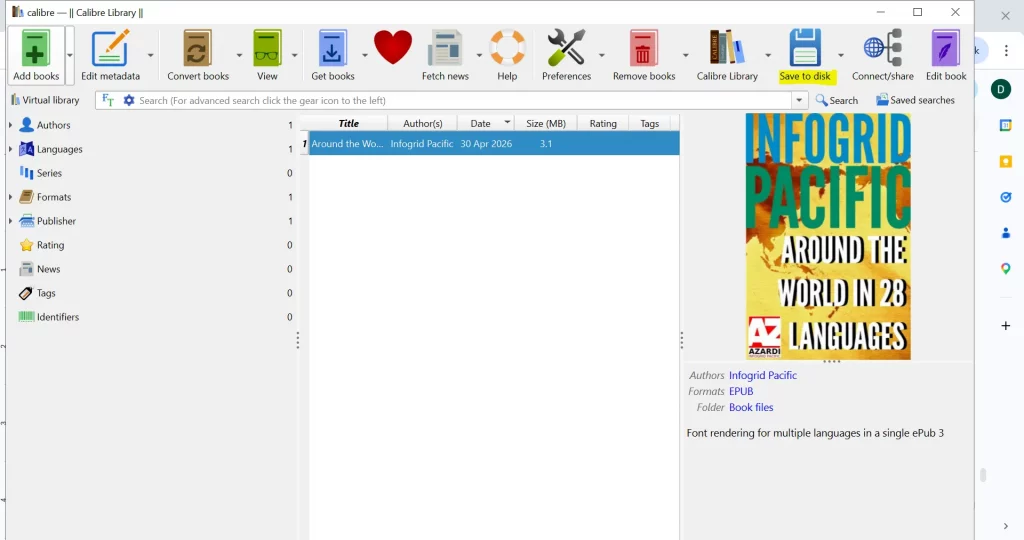
Task: Sort by Size (MB) column header
Action: [546, 123]
